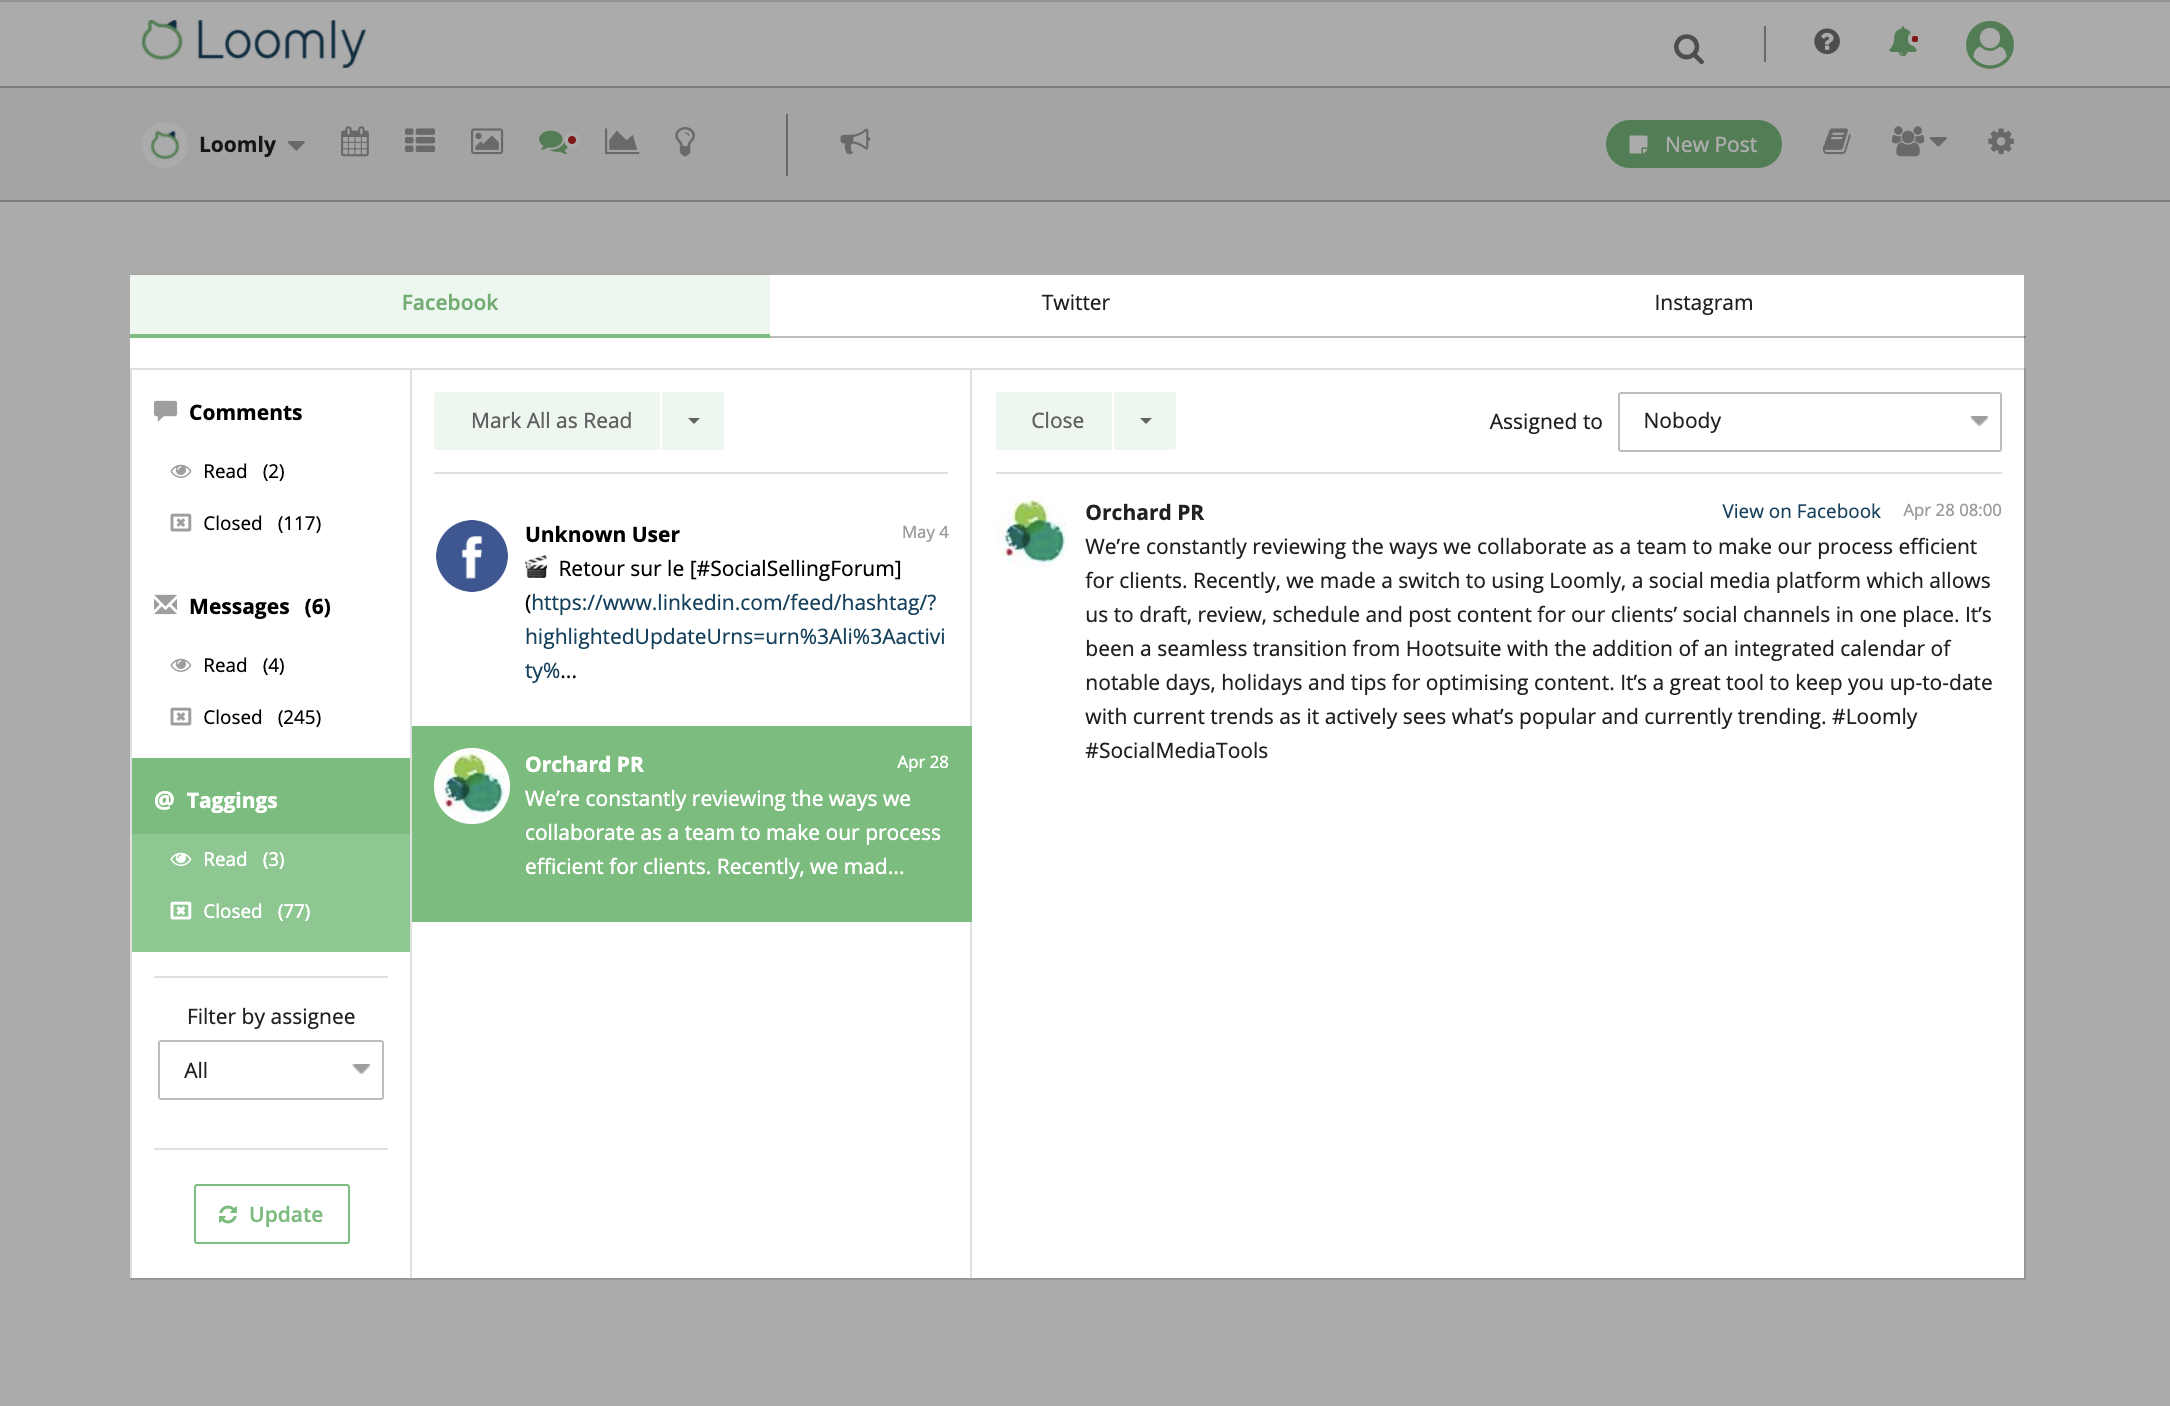Expand the team collaborators dropdown
This screenshot has height=1406, width=2170.
tap(1918, 142)
